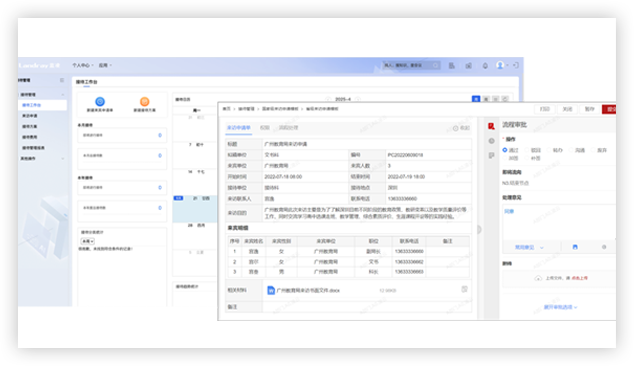Click the notification bell icon in header
634x366 pixels.
pyautogui.click(x=485, y=66)
